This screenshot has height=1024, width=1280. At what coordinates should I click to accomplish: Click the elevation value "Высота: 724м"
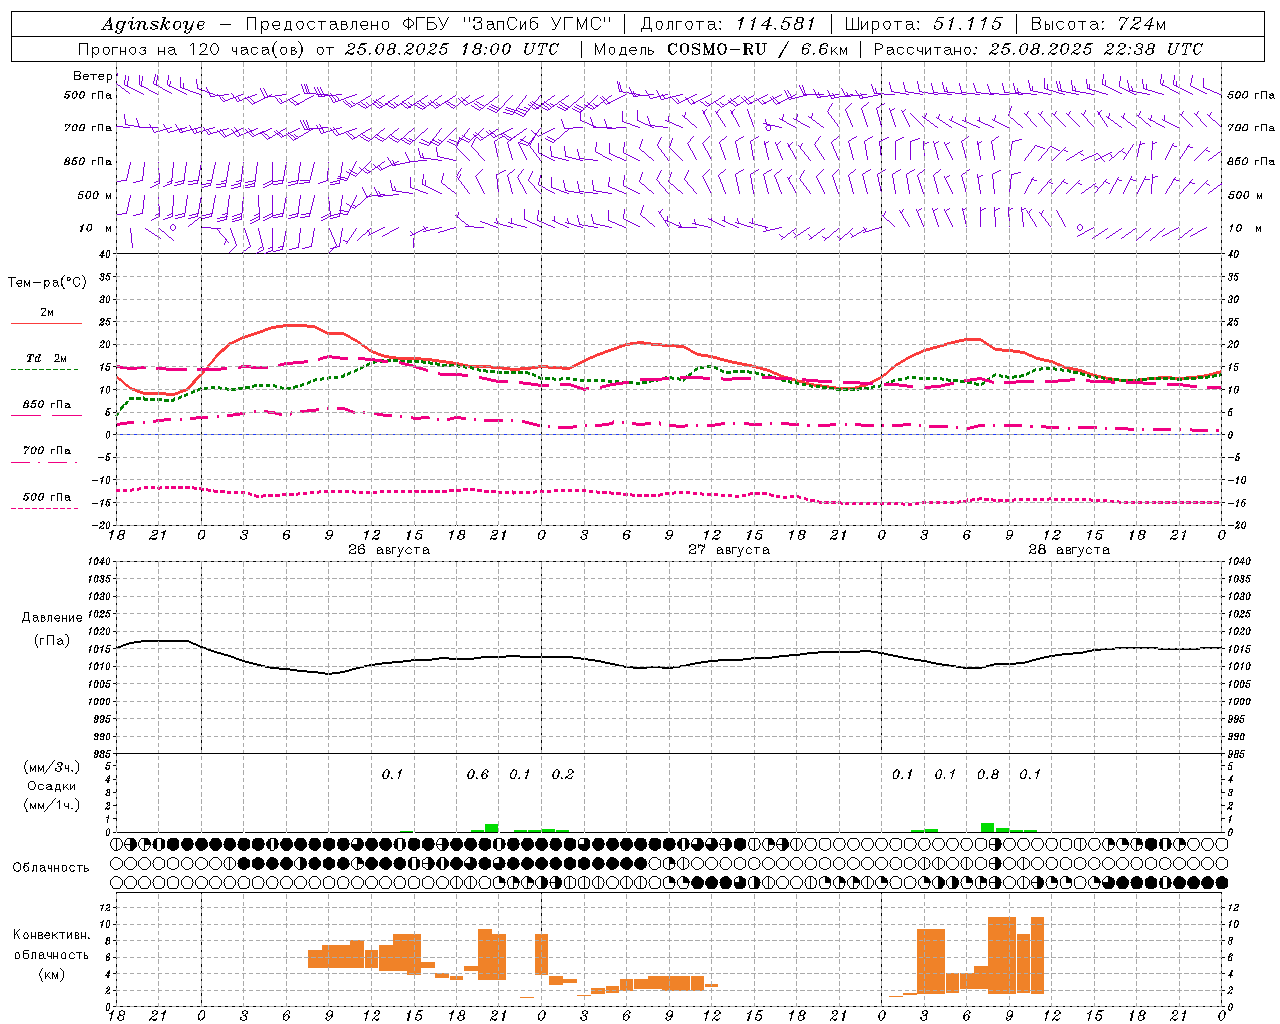(1098, 24)
